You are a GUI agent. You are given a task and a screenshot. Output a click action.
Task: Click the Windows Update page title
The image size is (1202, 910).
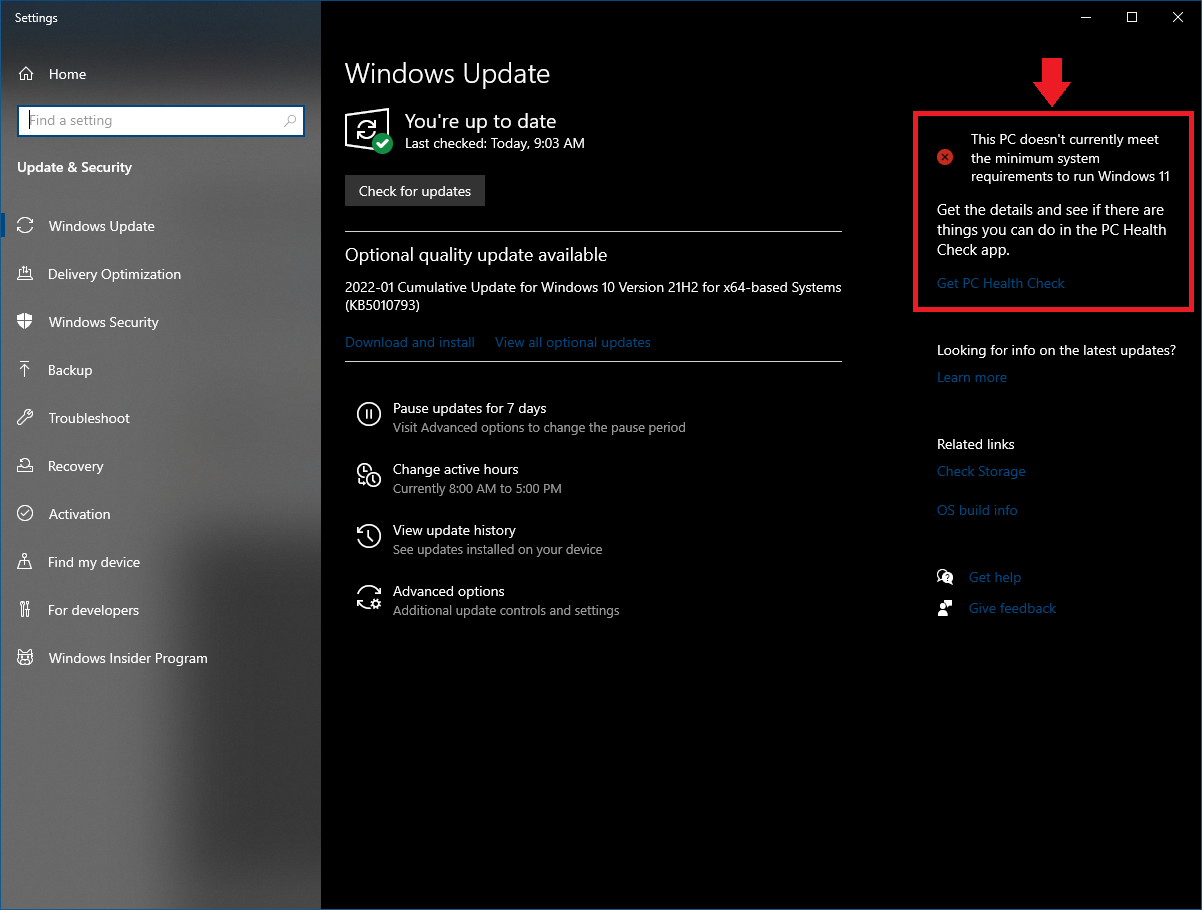tap(447, 74)
